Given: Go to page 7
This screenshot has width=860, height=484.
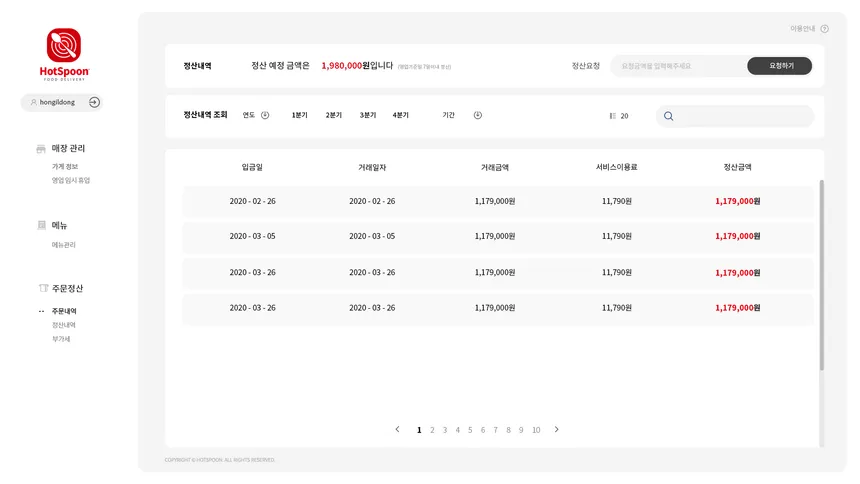Looking at the screenshot, I should (495, 430).
